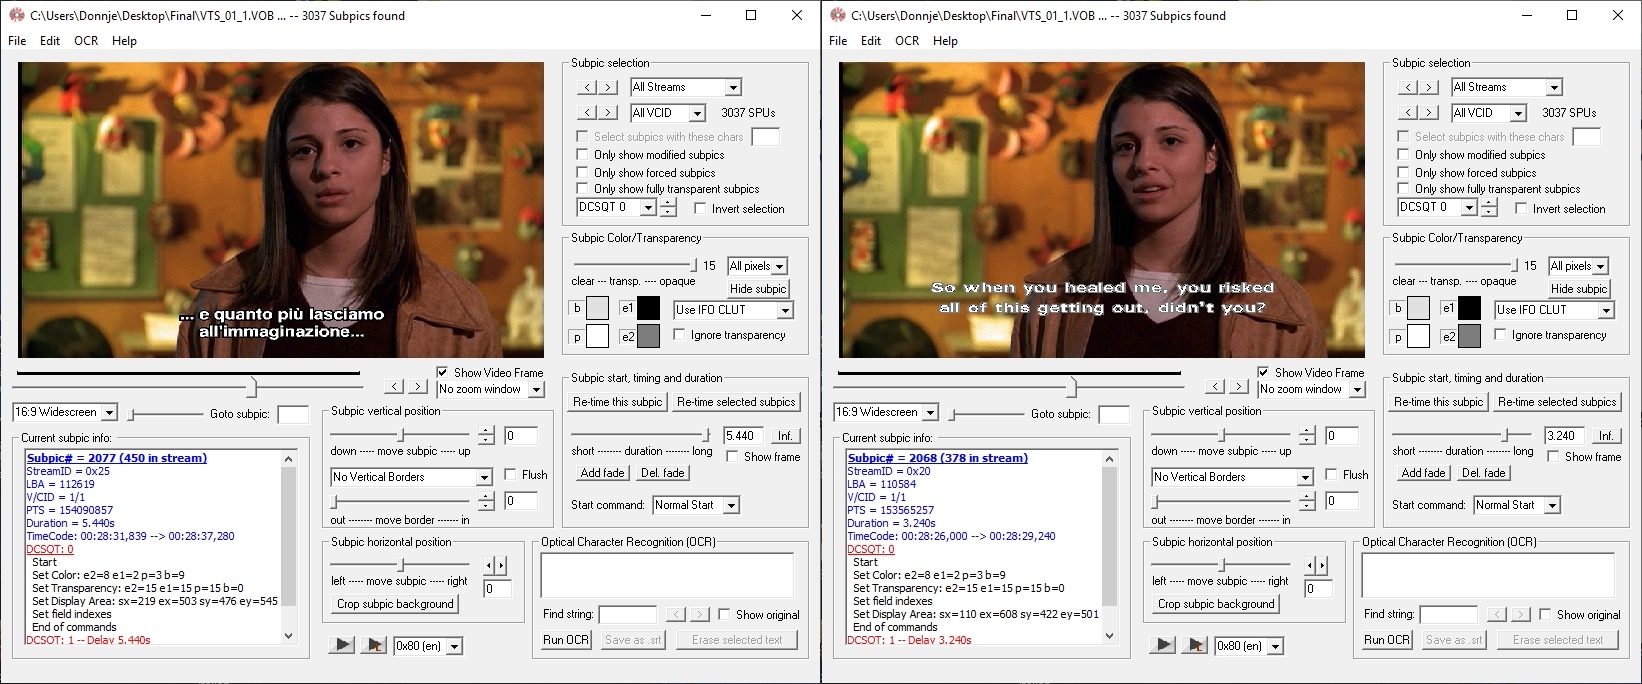
Task: Enable Only show forced subpics, left window
Action: pyautogui.click(x=582, y=172)
